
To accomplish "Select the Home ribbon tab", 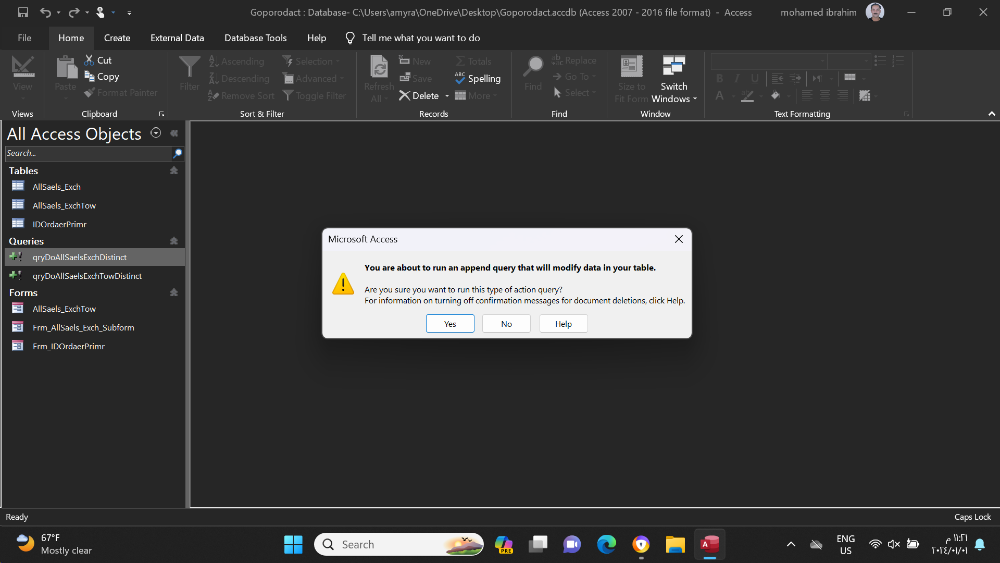I will point(71,38).
